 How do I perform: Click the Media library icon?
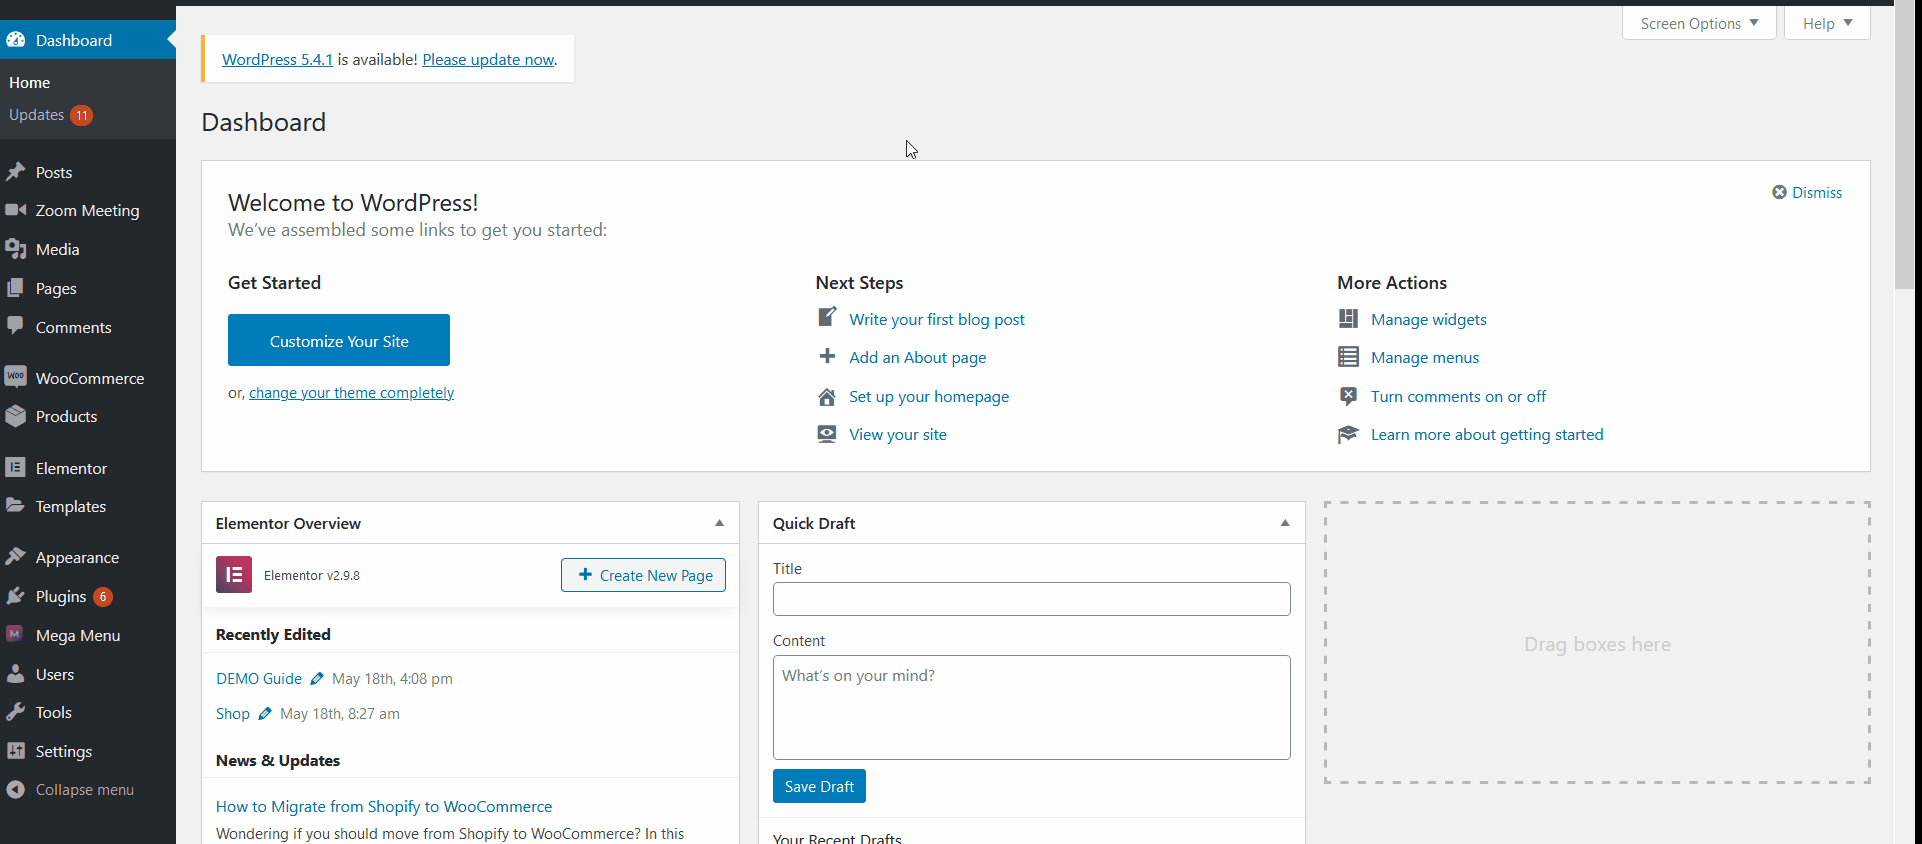coord(16,249)
